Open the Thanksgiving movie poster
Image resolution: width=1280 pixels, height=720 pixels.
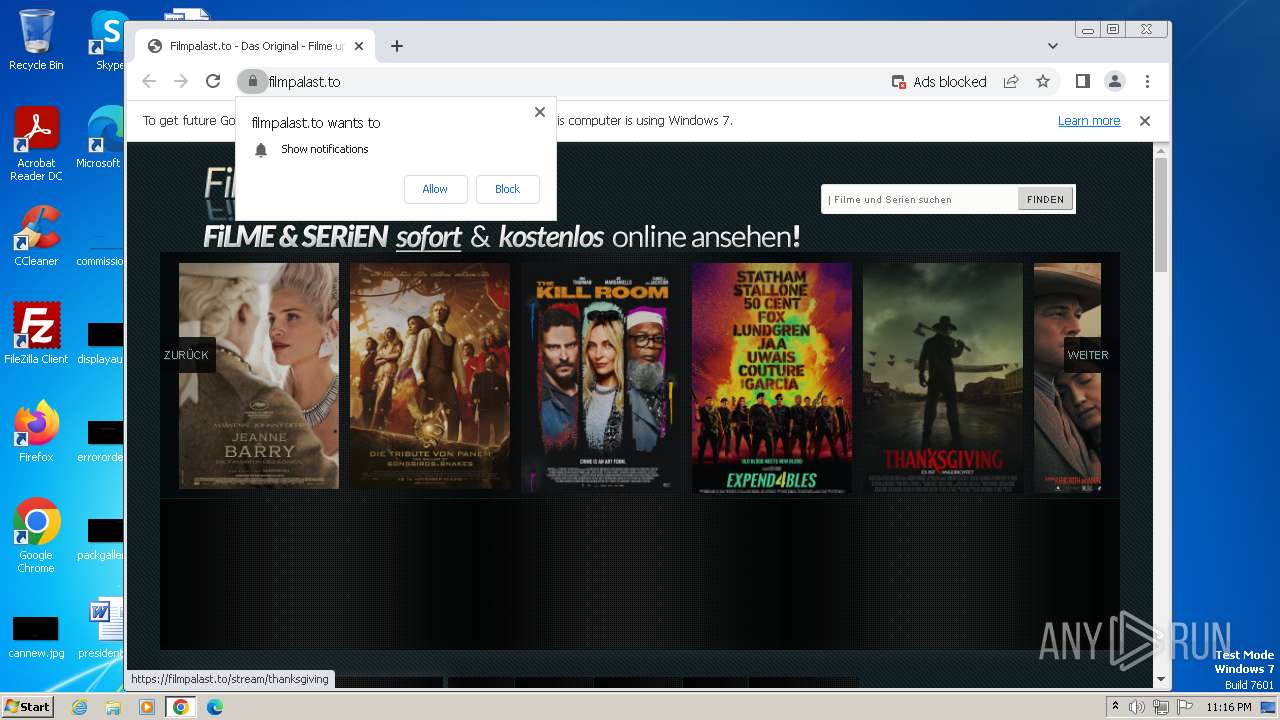(943, 378)
